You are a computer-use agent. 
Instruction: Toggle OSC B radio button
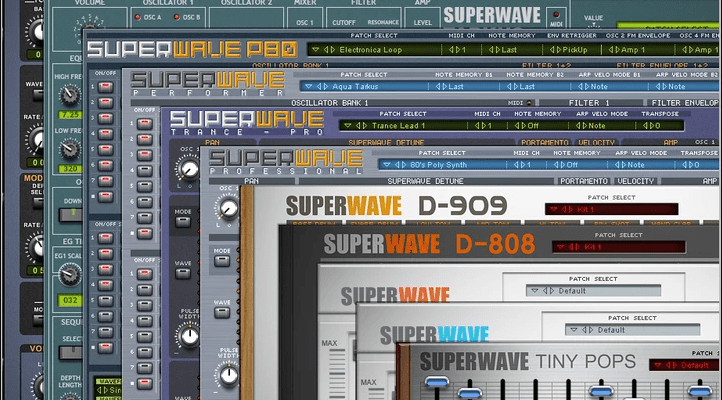coord(191,17)
